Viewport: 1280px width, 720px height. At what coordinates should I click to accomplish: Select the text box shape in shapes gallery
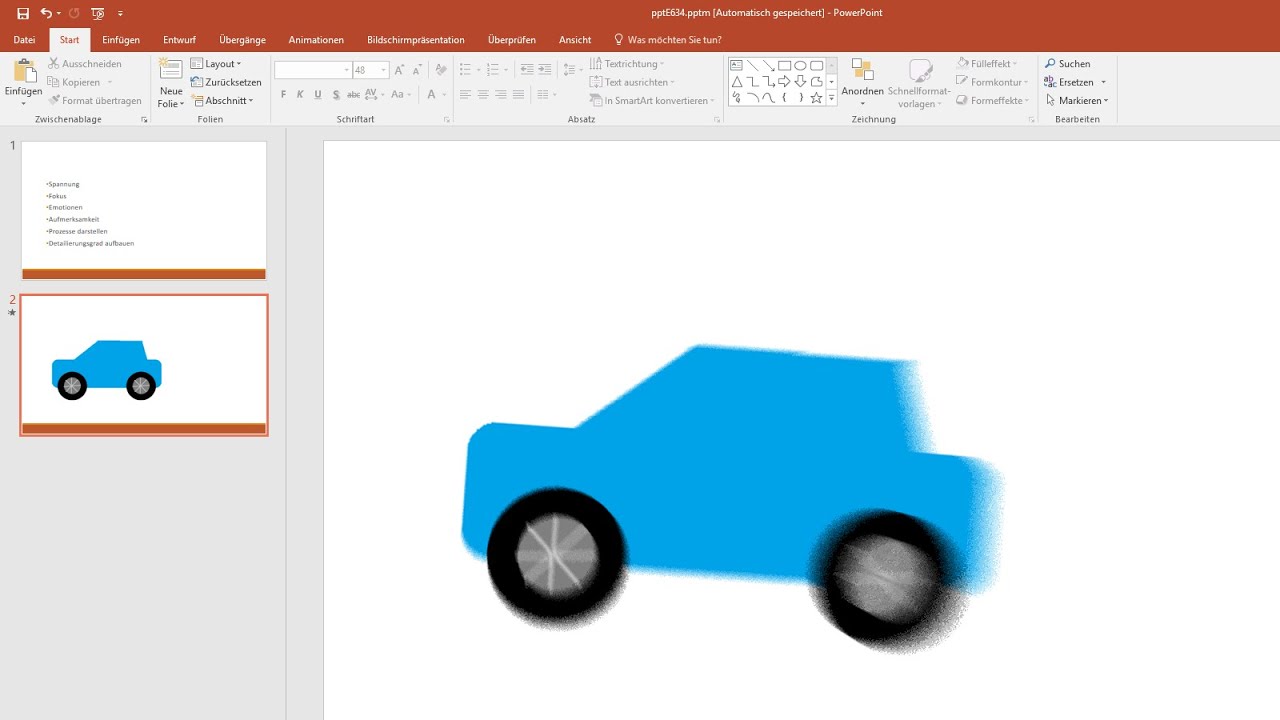coord(736,65)
